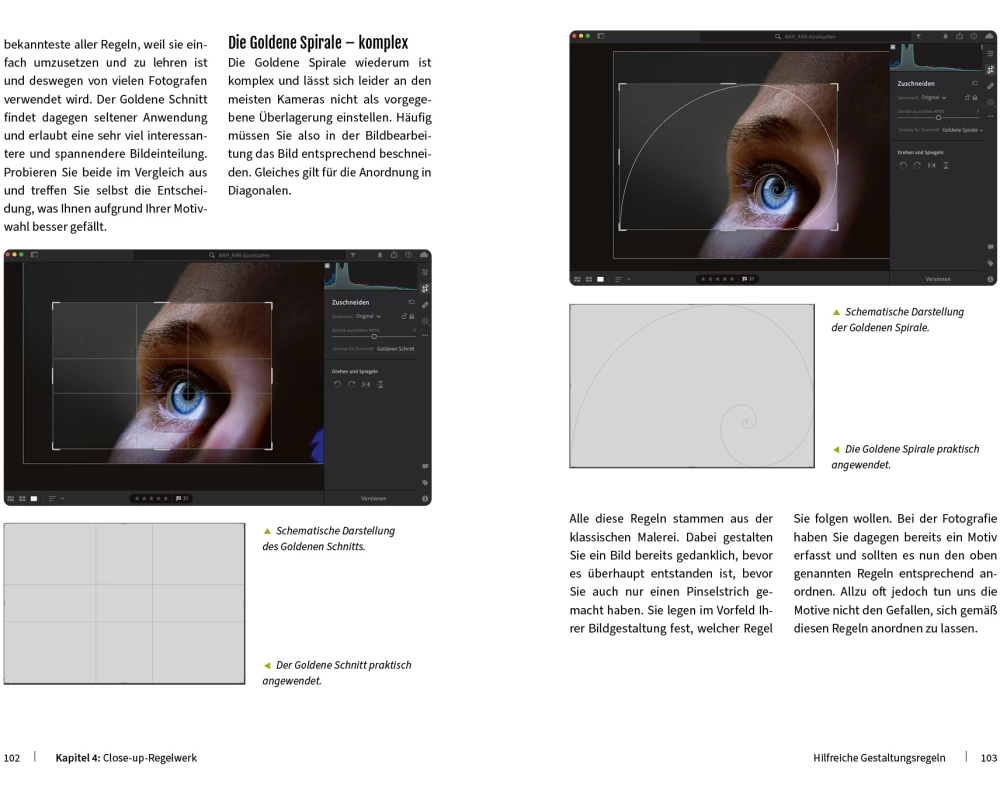The image size is (1000, 800).
Task: Click rotate left icon in Goldener Schnitt window
Action: pos(338,384)
